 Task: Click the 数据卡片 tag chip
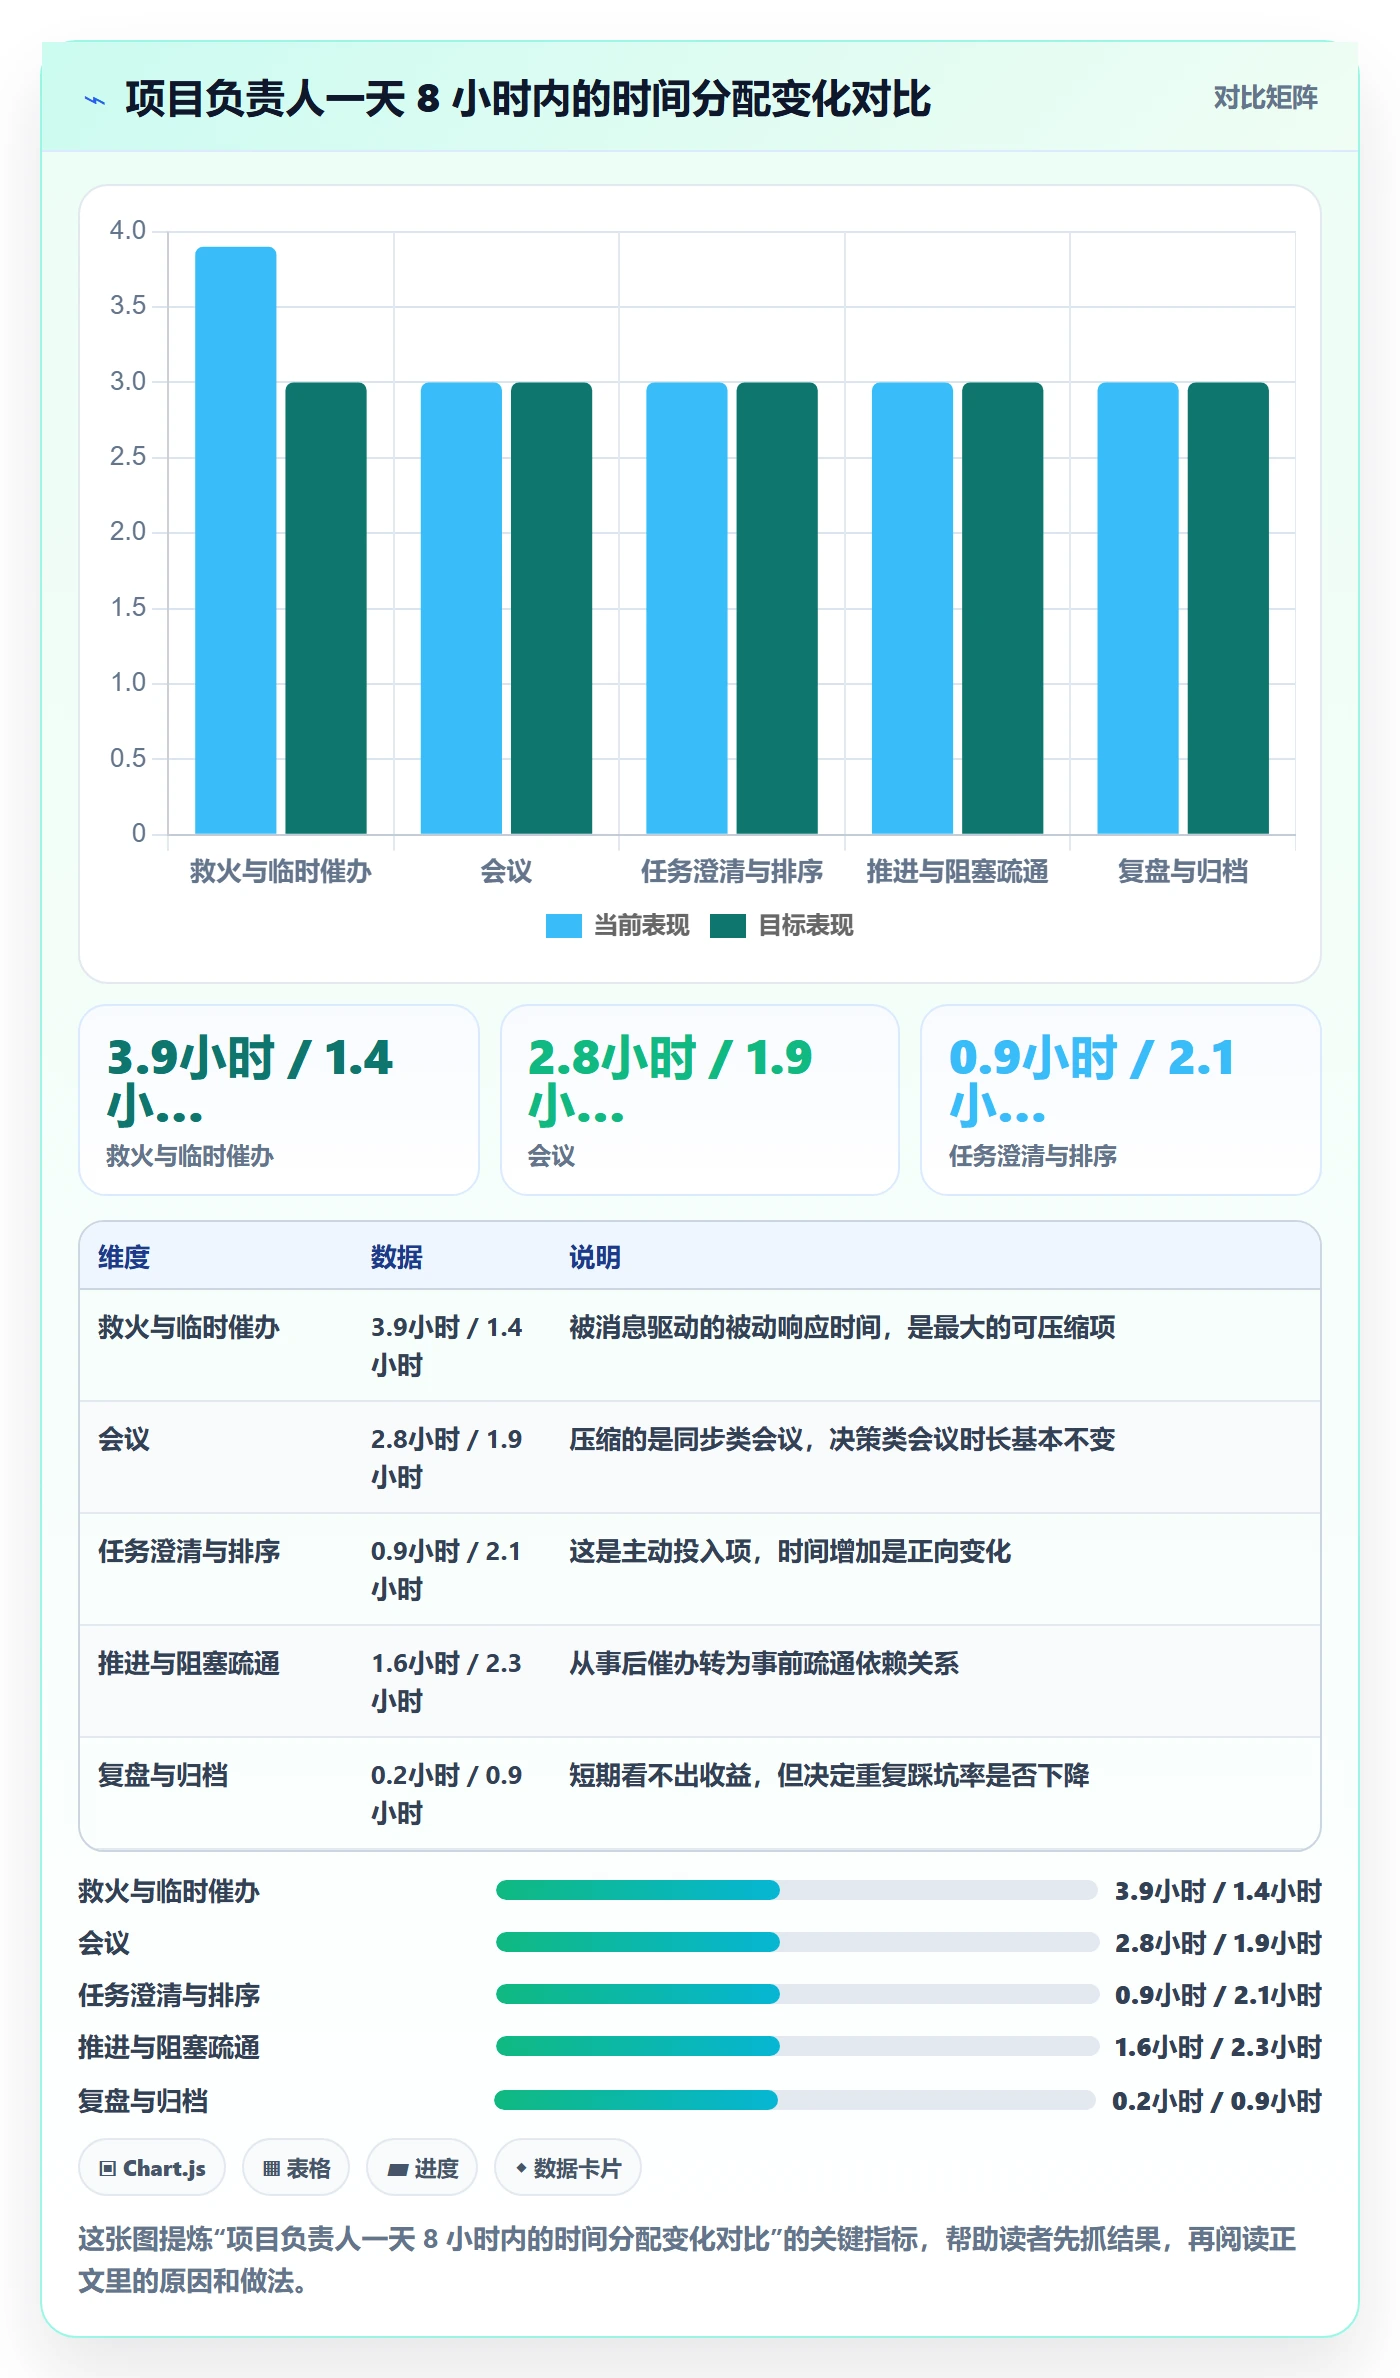click(x=568, y=2167)
